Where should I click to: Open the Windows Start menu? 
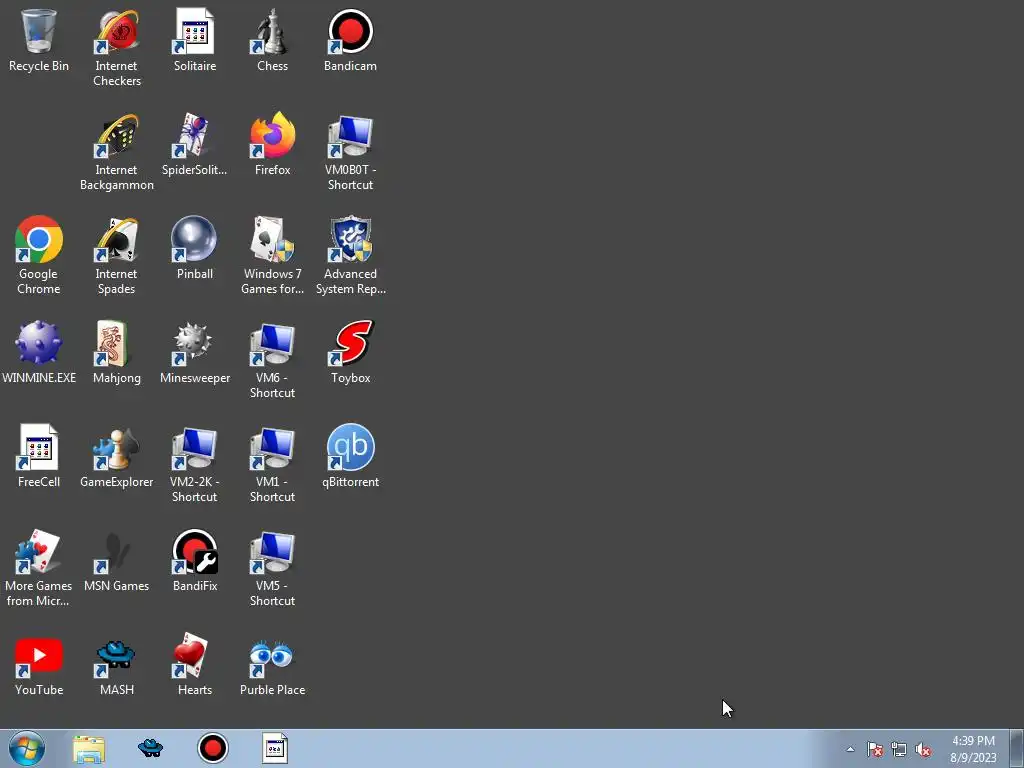tap(27, 748)
